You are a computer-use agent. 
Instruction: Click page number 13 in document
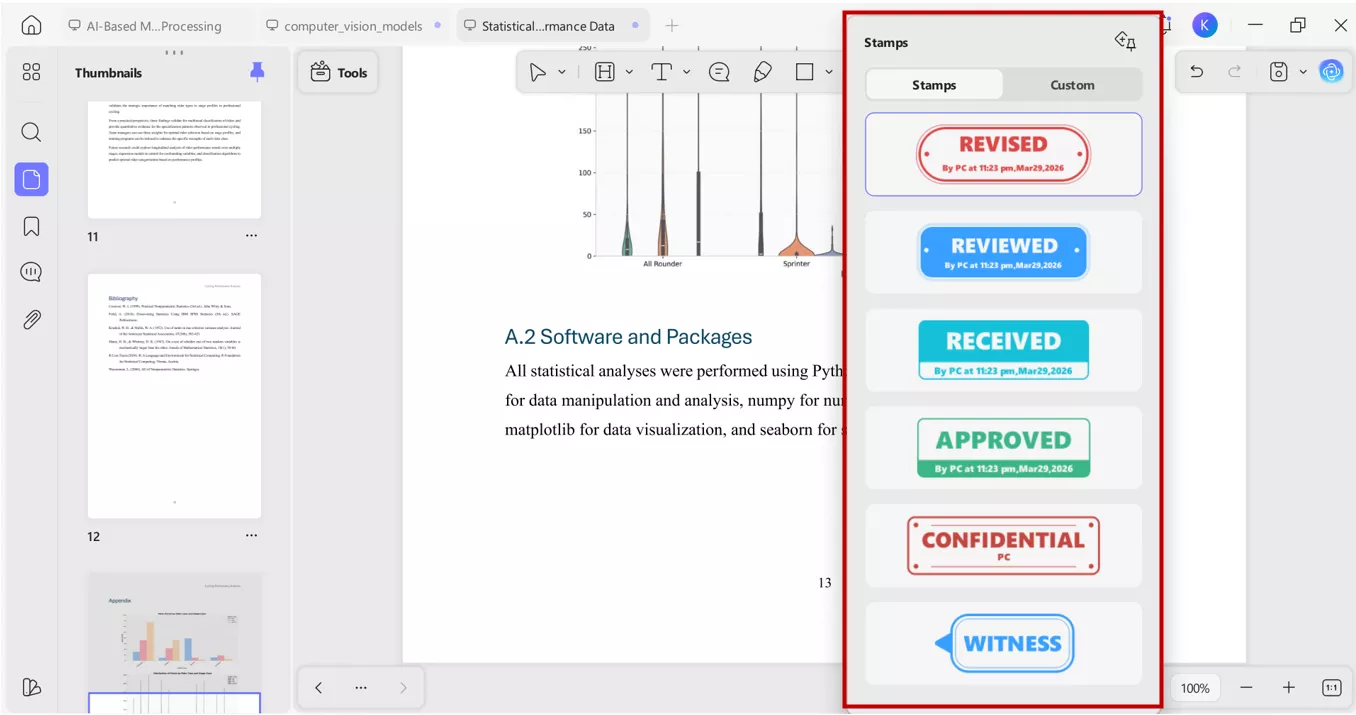point(824,582)
